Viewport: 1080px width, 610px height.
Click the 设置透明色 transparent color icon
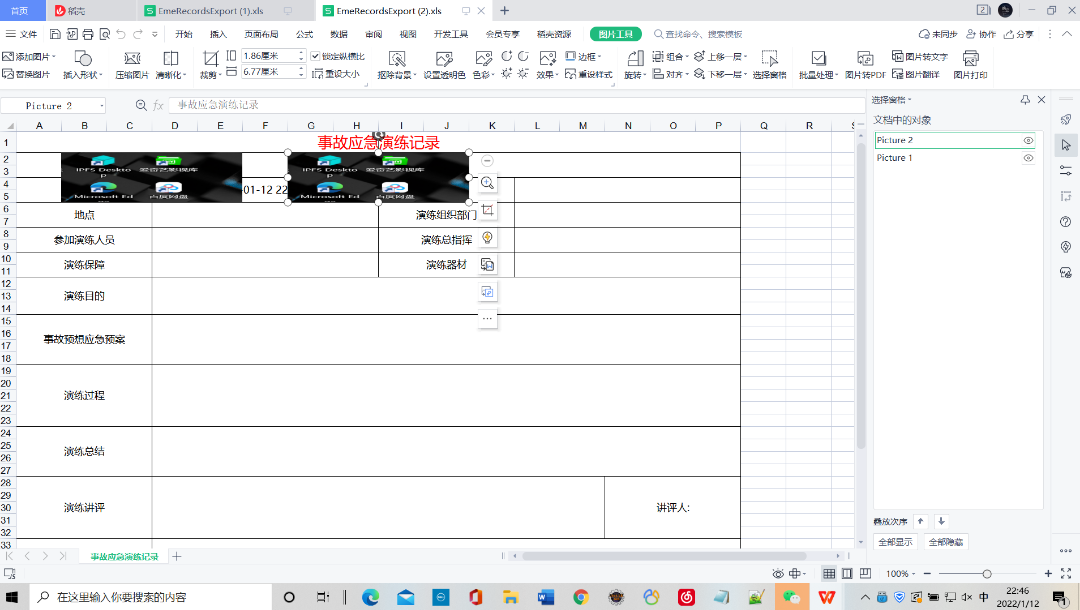point(444,58)
